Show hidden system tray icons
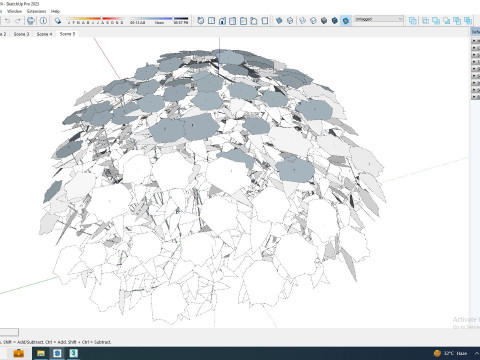Screen dimensions: 480x360 coord(477,353)
